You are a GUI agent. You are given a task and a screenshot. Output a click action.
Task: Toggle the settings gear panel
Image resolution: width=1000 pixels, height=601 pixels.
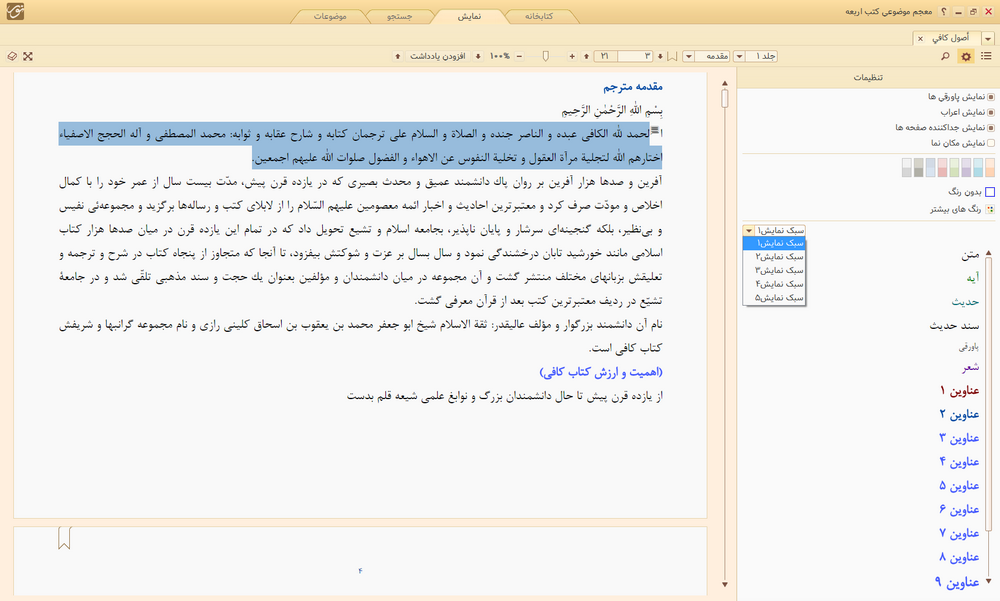pyautogui.click(x=966, y=56)
